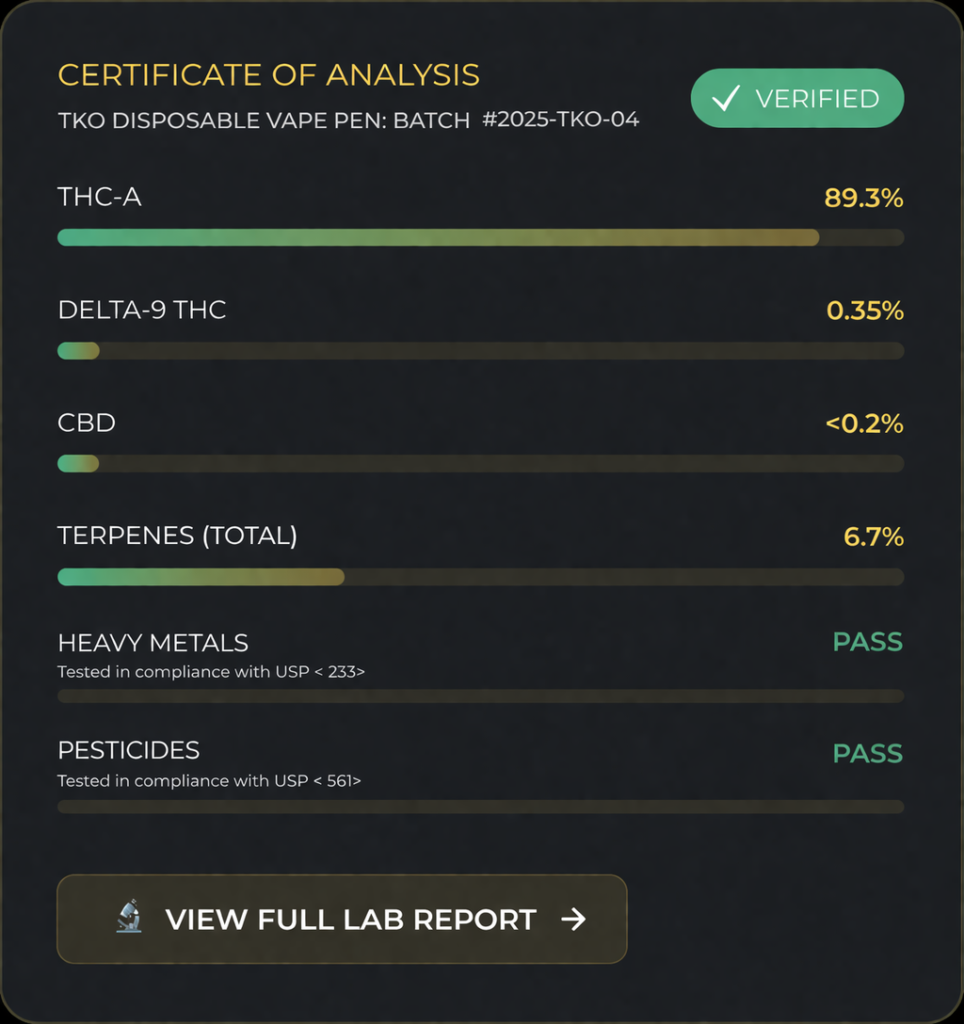964x1024 pixels.
Task: Select the 0.35% Delta-9 THC value
Action: coord(865,311)
